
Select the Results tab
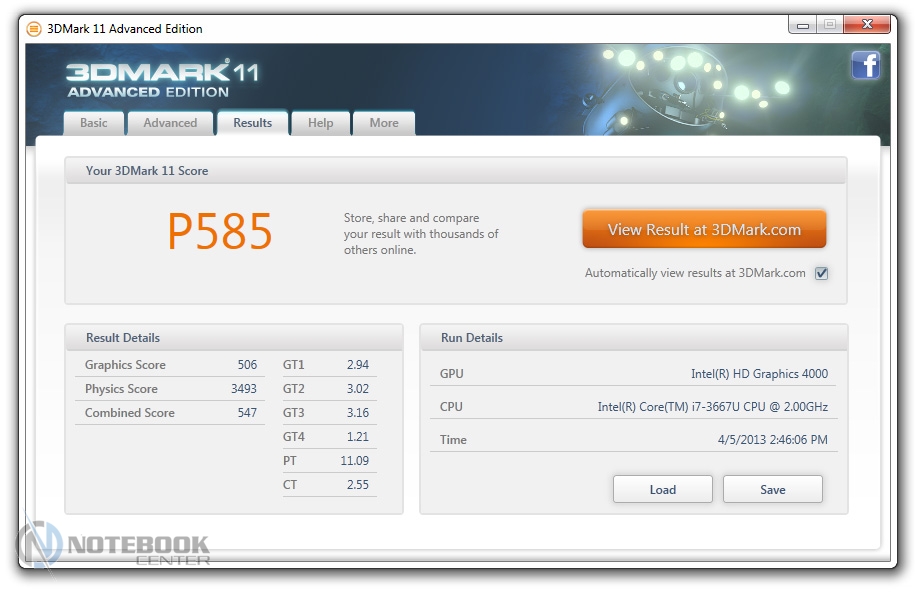click(x=253, y=123)
